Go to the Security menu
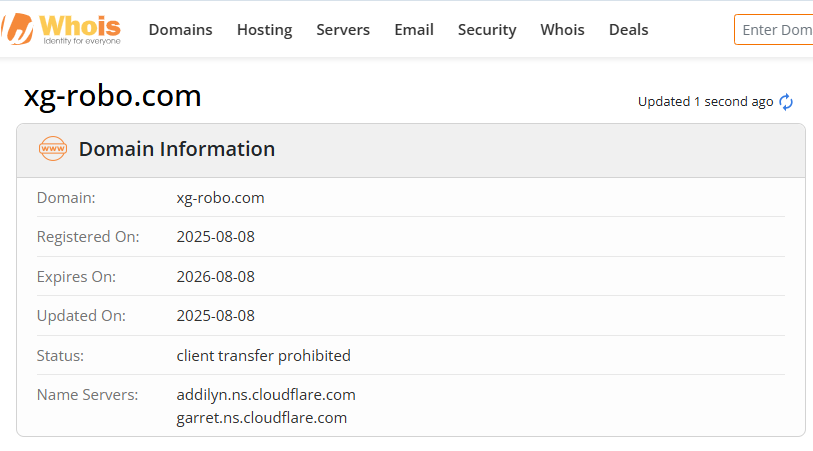The image size is (813, 451). [x=487, y=30]
